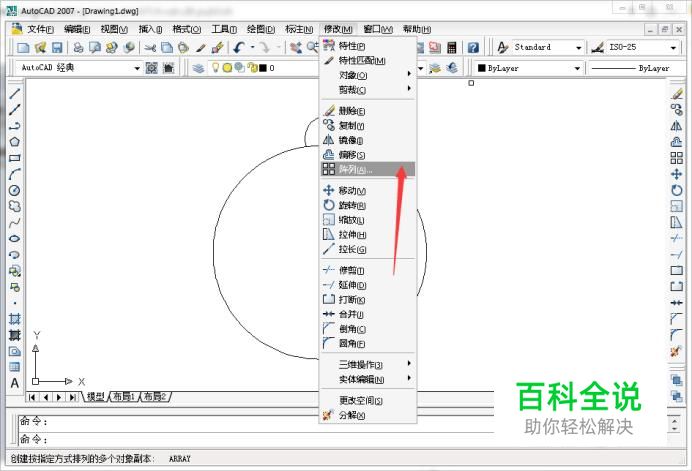The image size is (692, 471).
Task: Click the Layer Properties Manager icon
Action: (x=198, y=68)
